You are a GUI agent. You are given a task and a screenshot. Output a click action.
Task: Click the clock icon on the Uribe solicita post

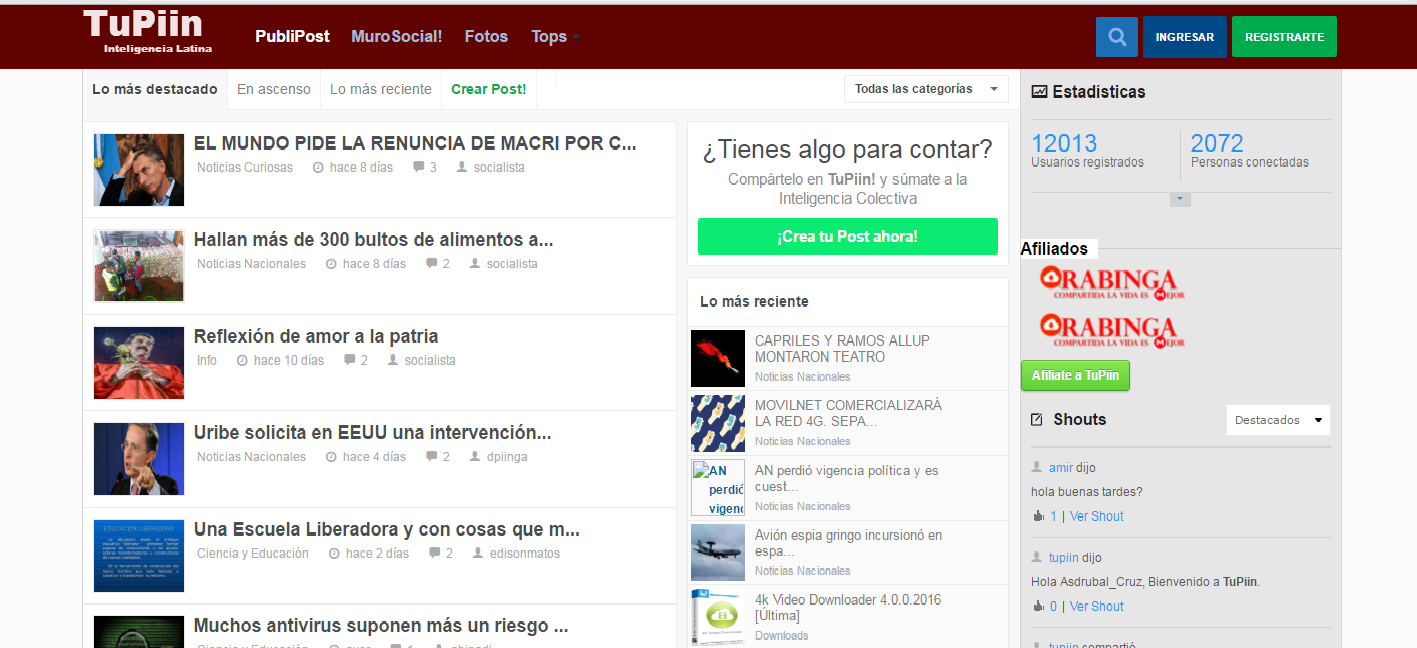click(331, 457)
